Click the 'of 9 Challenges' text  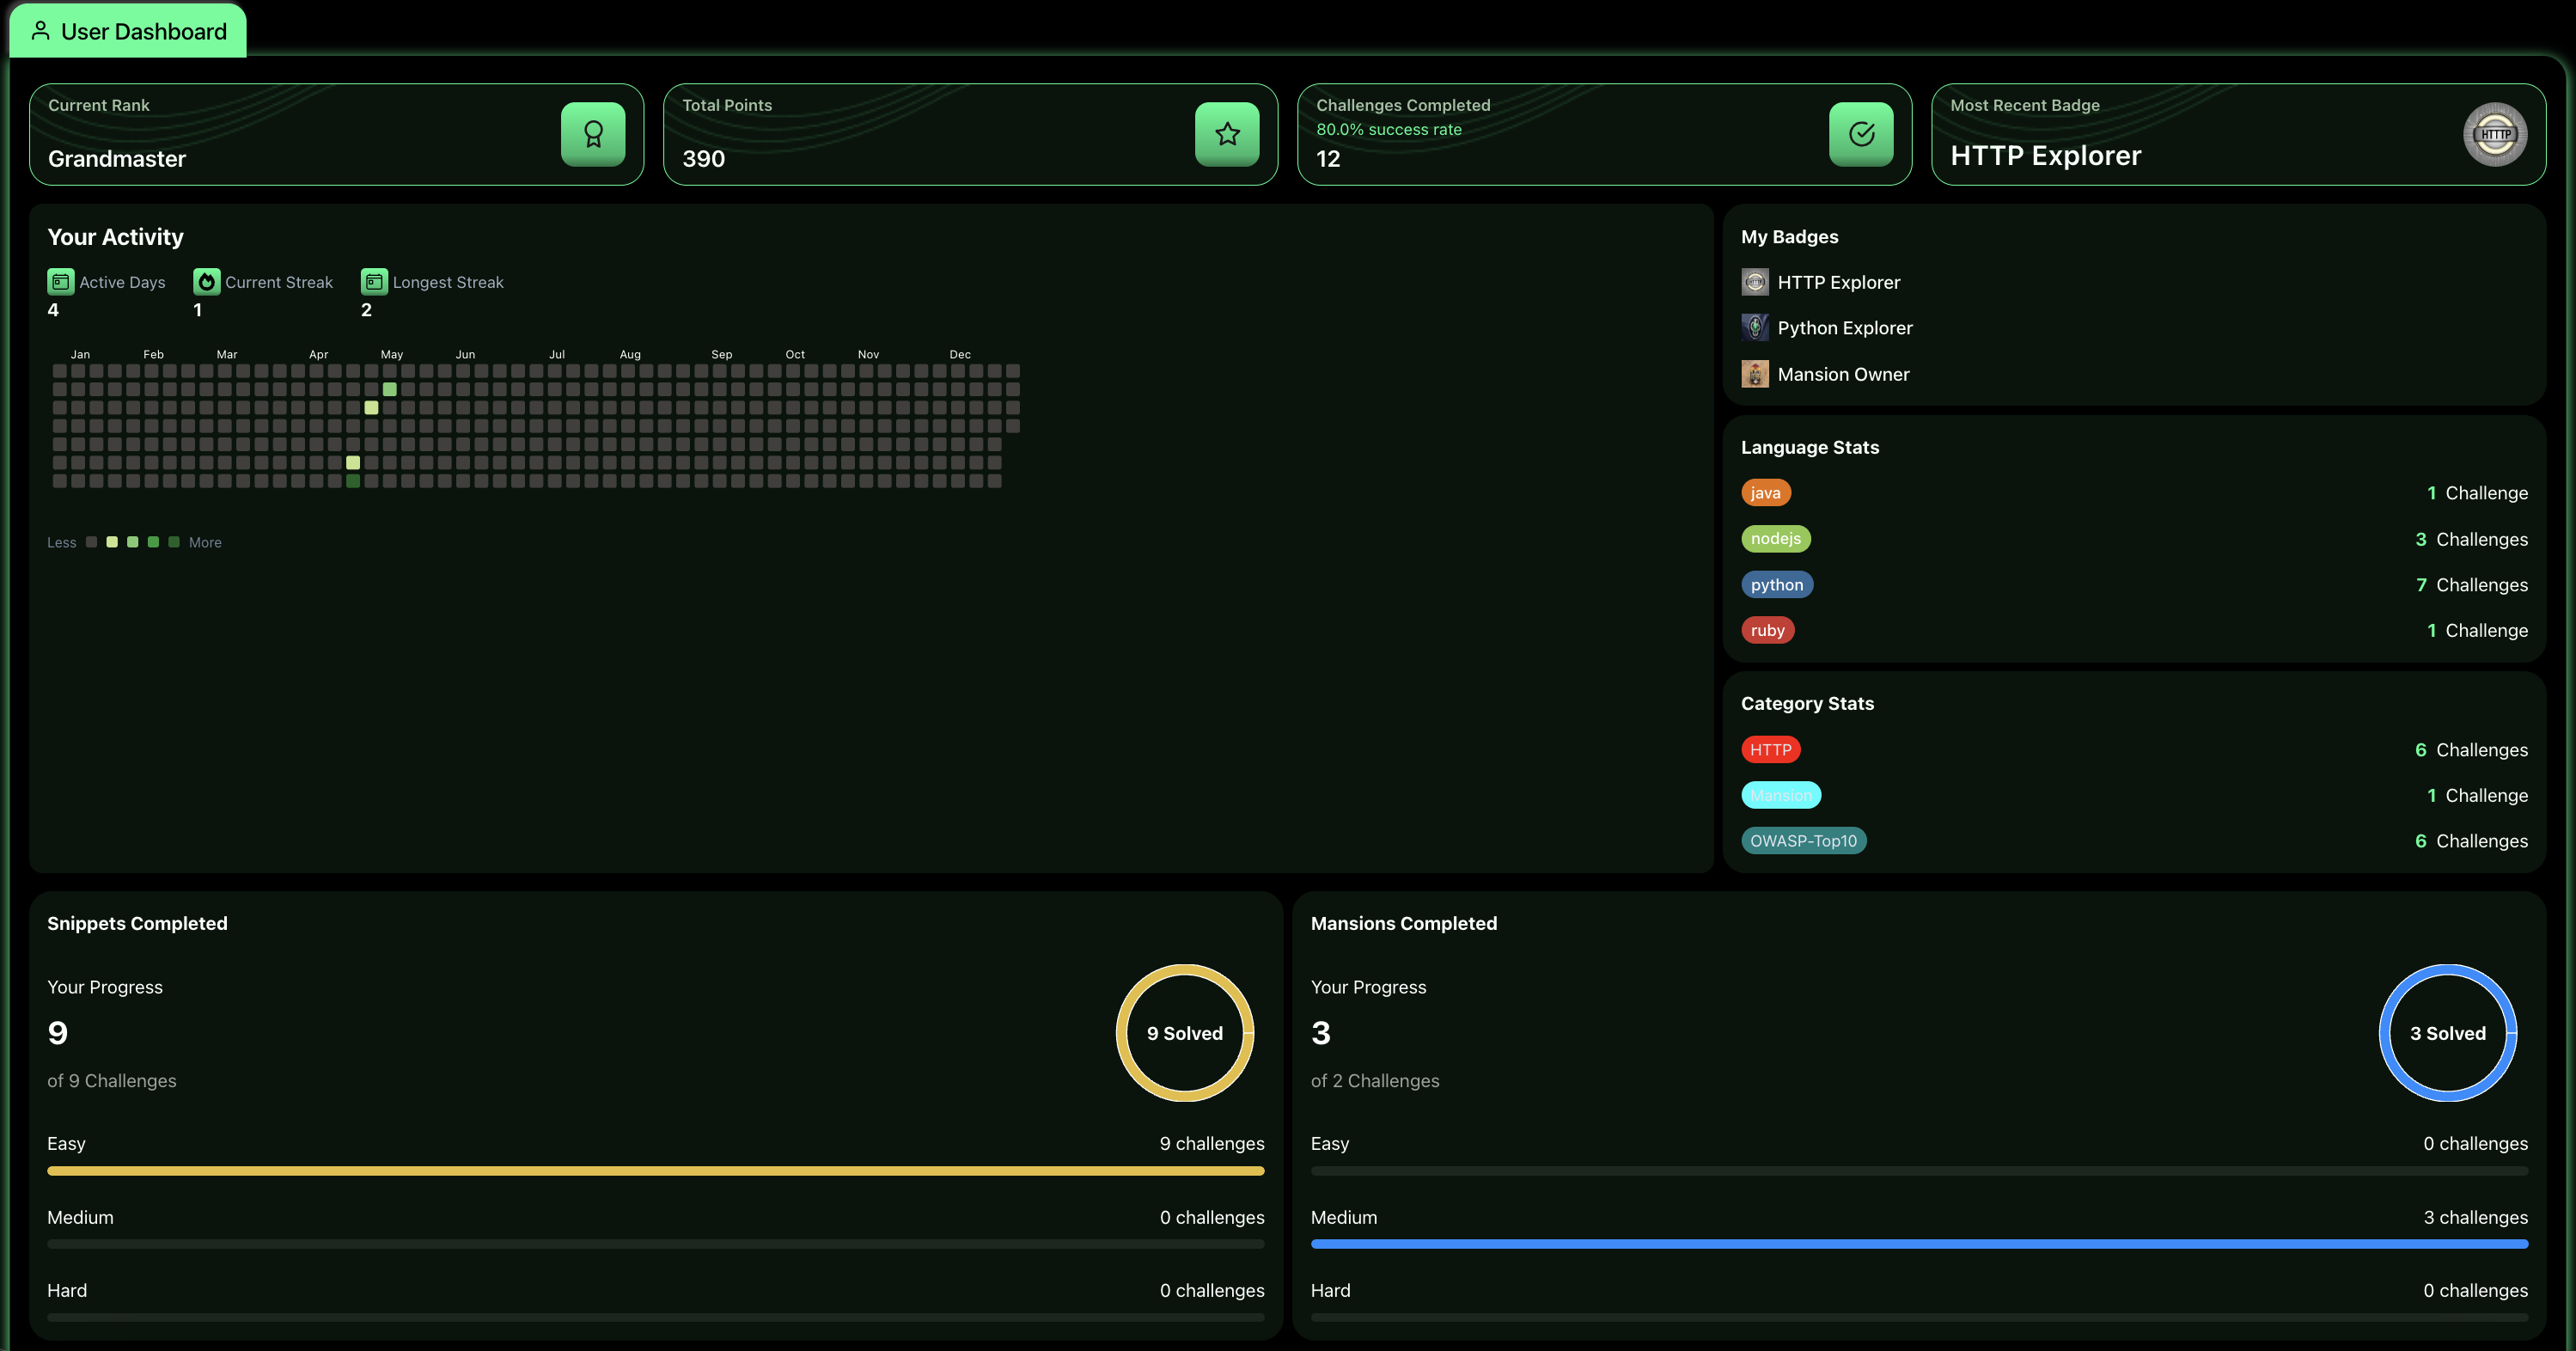(x=112, y=1081)
